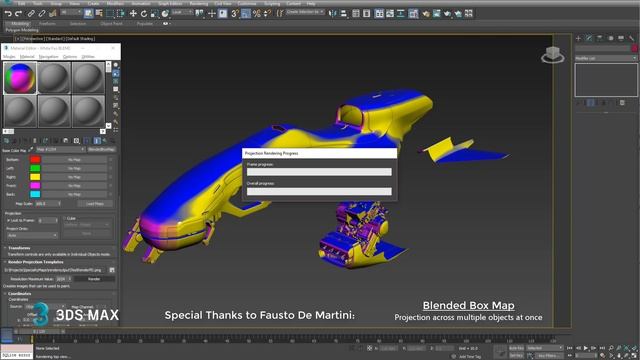The width and height of the screenshot is (640, 360).
Task: Open the Project Onto Auto dropdown
Action: coord(32,235)
